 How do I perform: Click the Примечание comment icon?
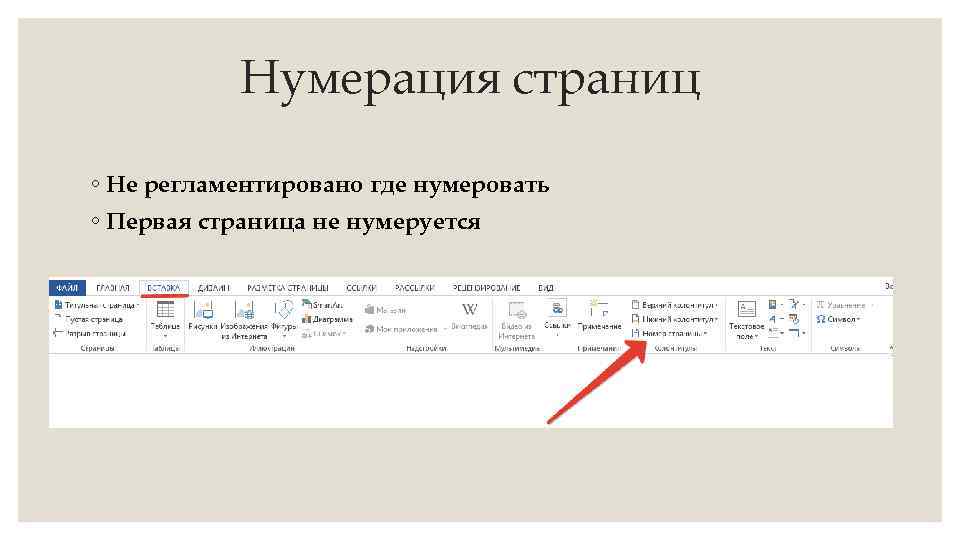tap(598, 309)
